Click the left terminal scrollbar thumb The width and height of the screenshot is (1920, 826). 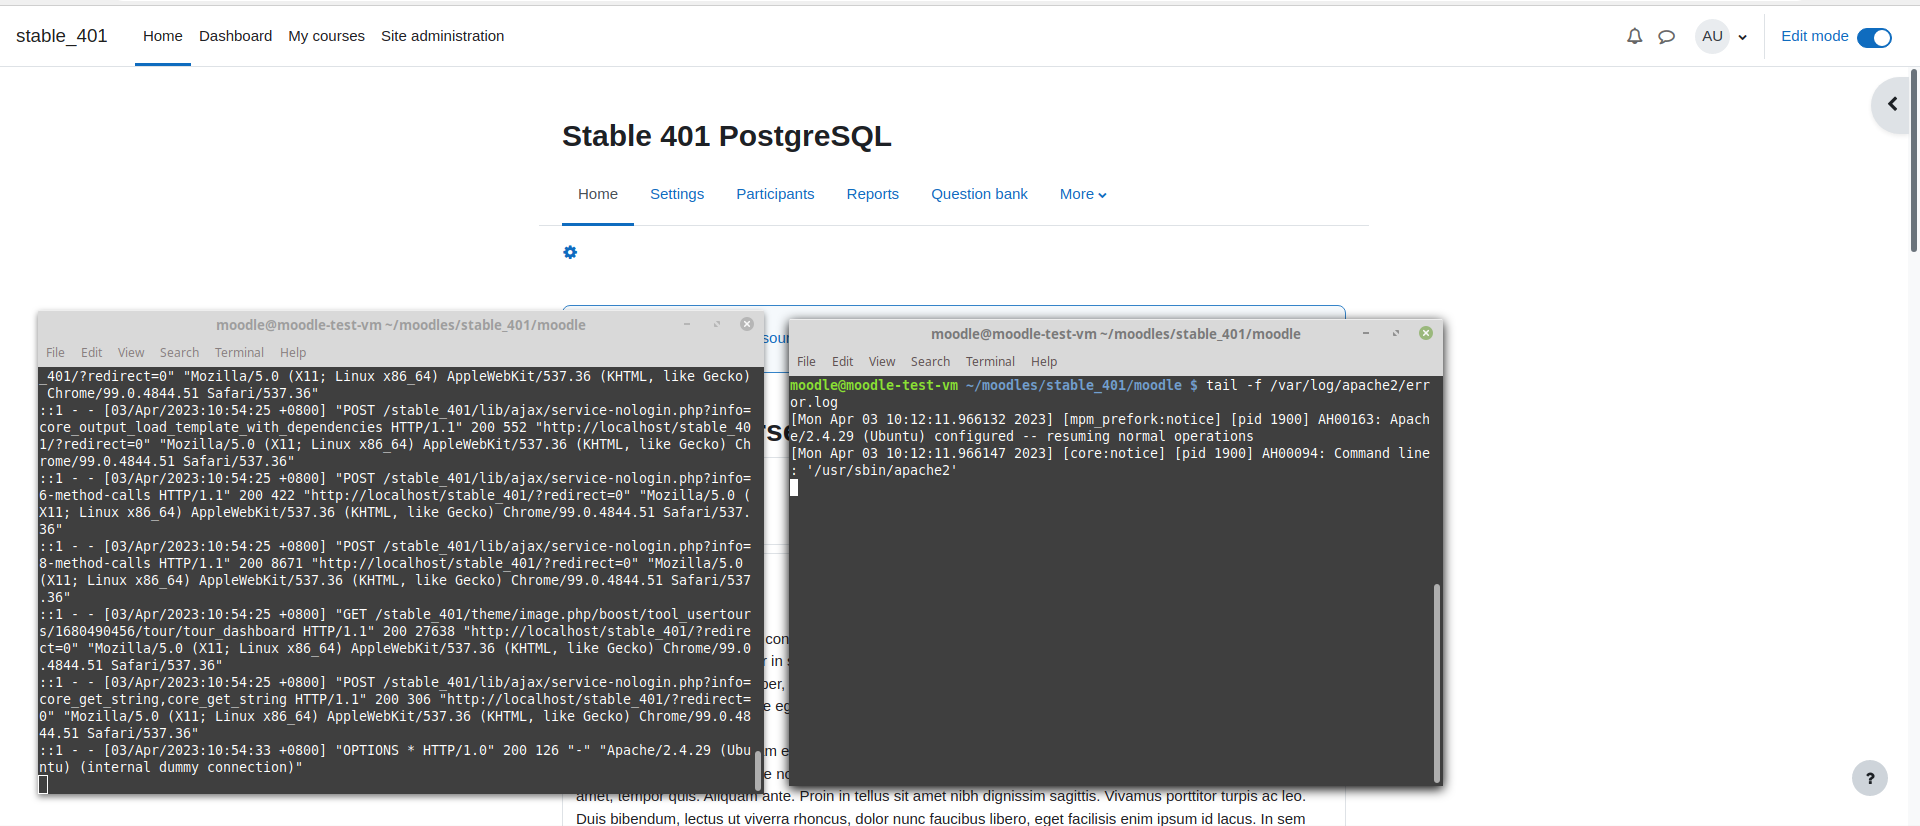click(758, 770)
